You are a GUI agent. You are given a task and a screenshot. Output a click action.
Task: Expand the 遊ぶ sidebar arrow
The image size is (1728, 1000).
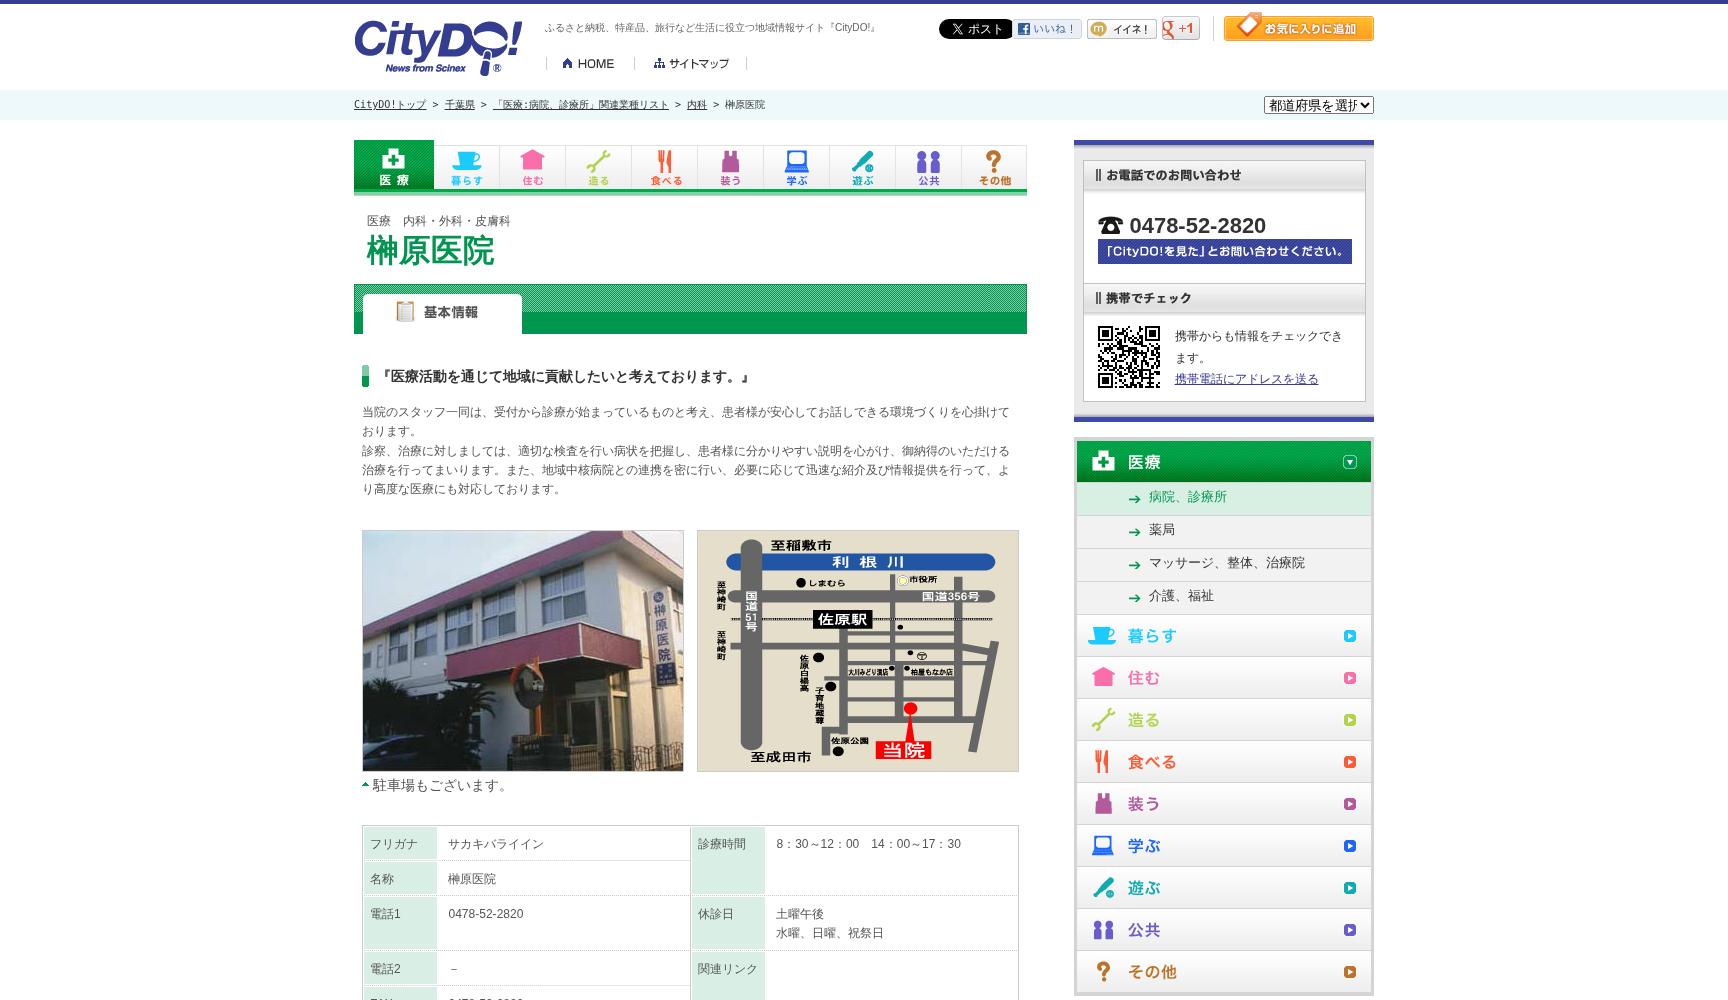click(x=1350, y=888)
